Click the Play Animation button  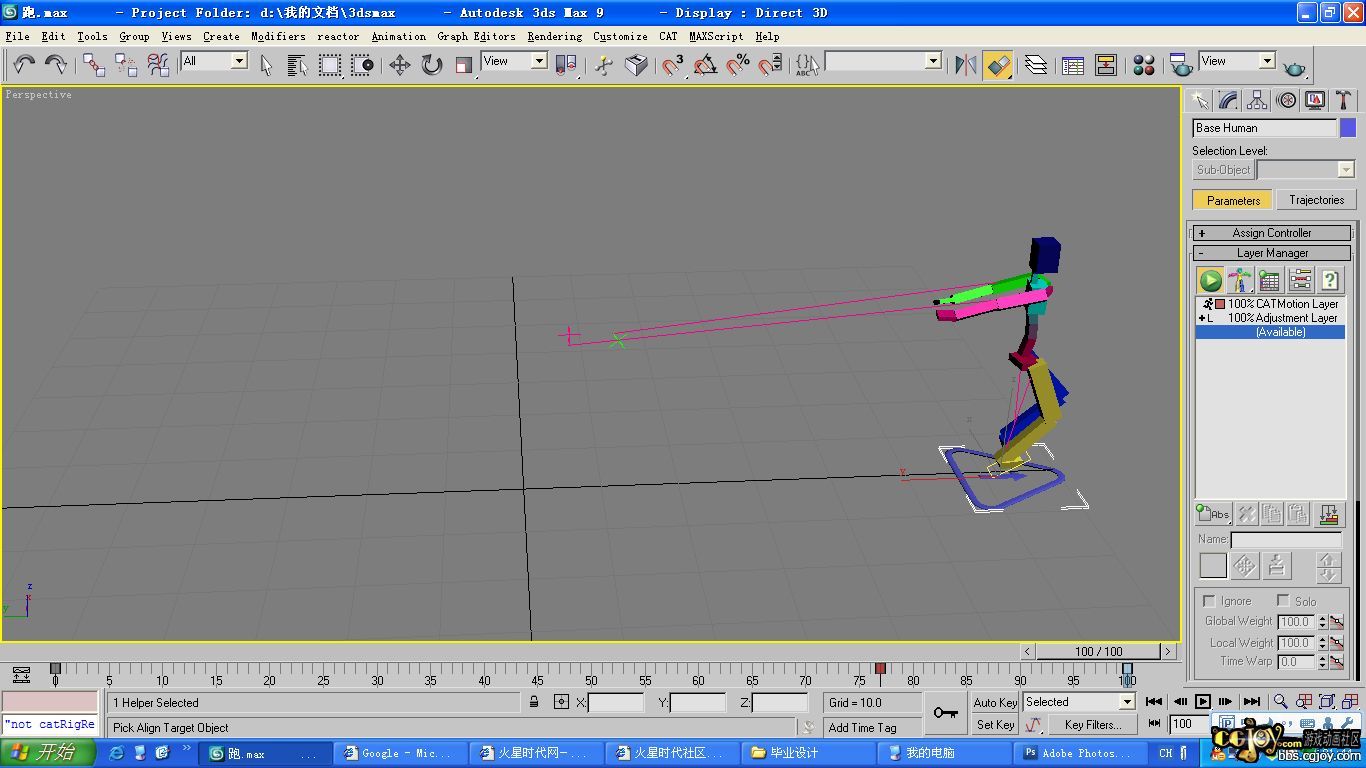tap(1203, 702)
